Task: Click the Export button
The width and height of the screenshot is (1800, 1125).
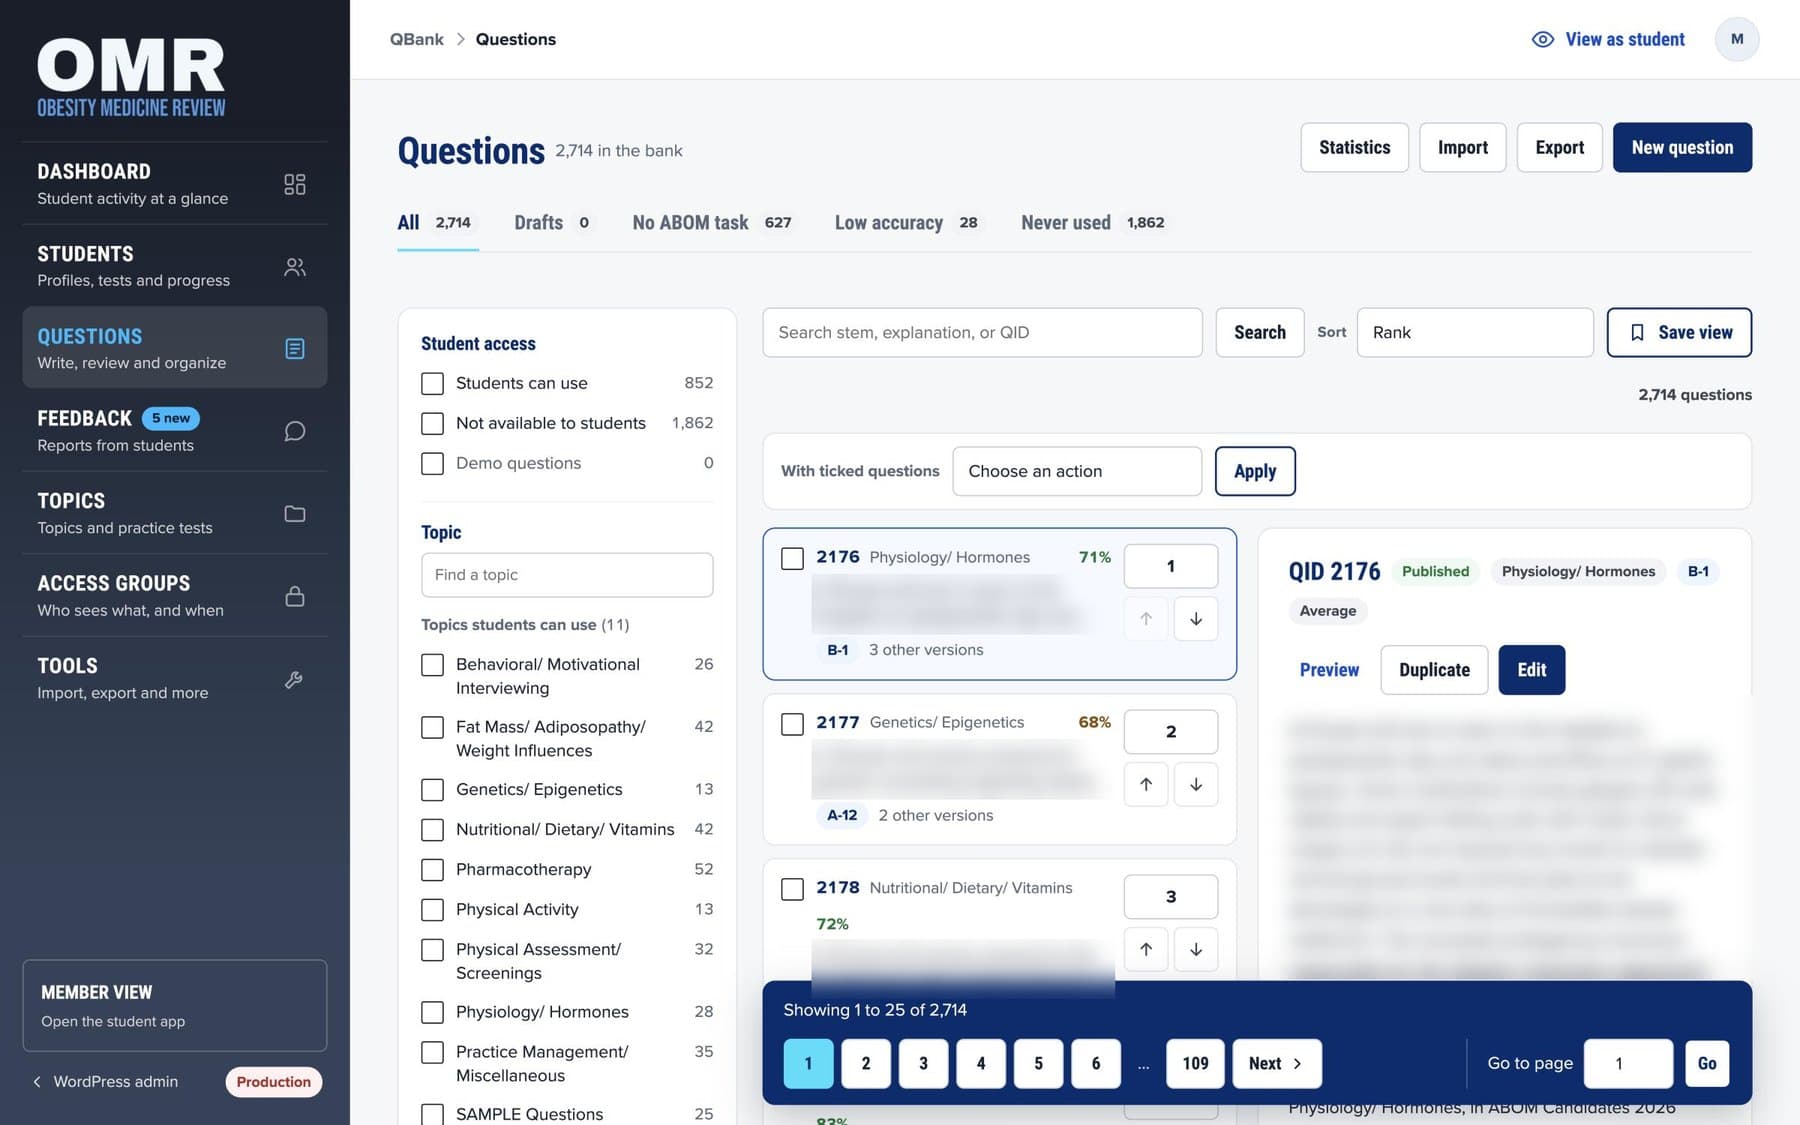Action: coord(1559,147)
